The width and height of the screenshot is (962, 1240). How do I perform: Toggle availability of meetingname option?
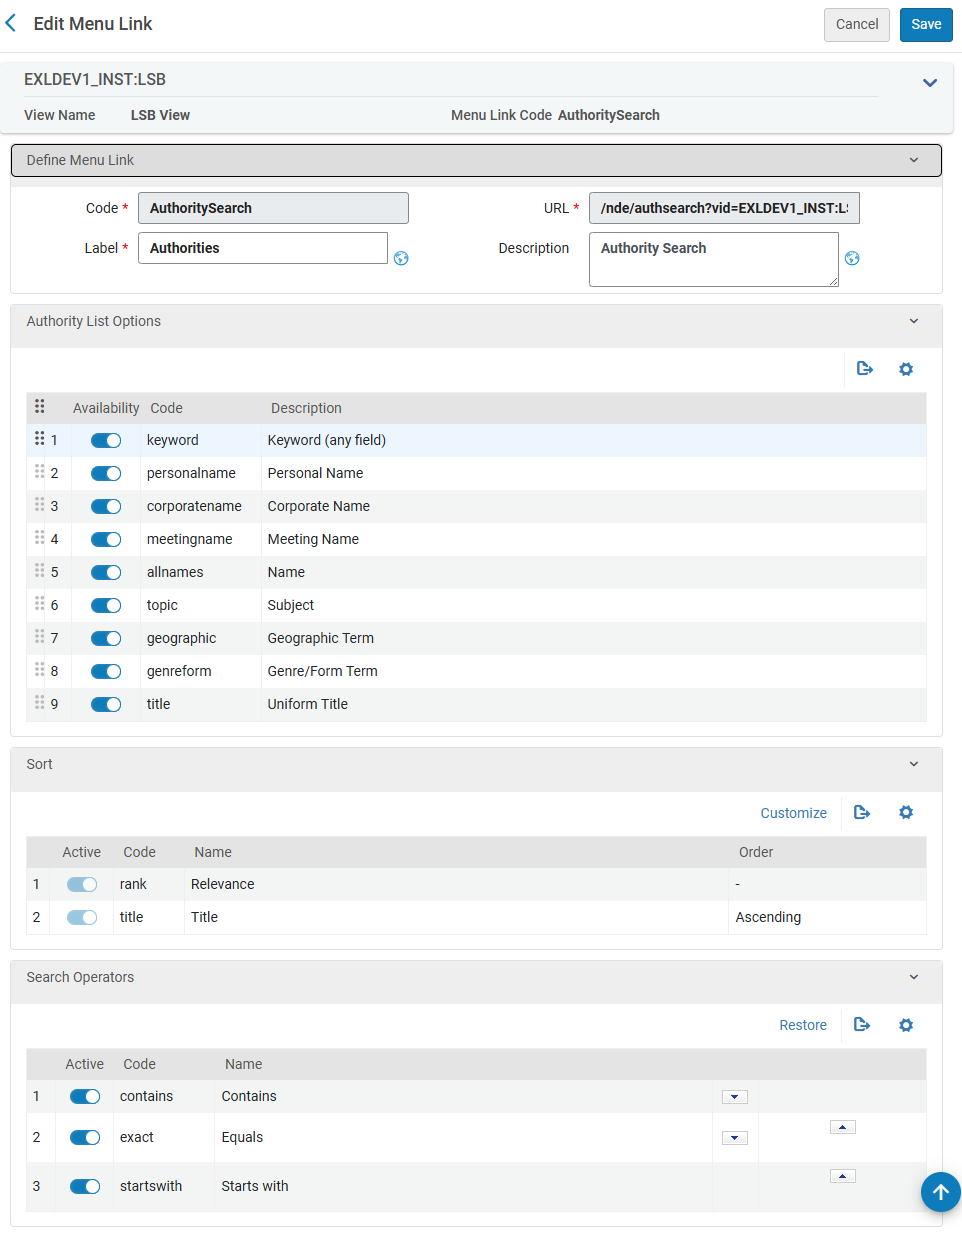106,539
